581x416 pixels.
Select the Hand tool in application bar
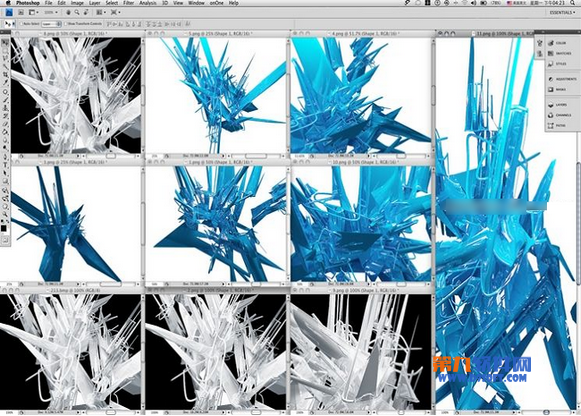point(69,12)
